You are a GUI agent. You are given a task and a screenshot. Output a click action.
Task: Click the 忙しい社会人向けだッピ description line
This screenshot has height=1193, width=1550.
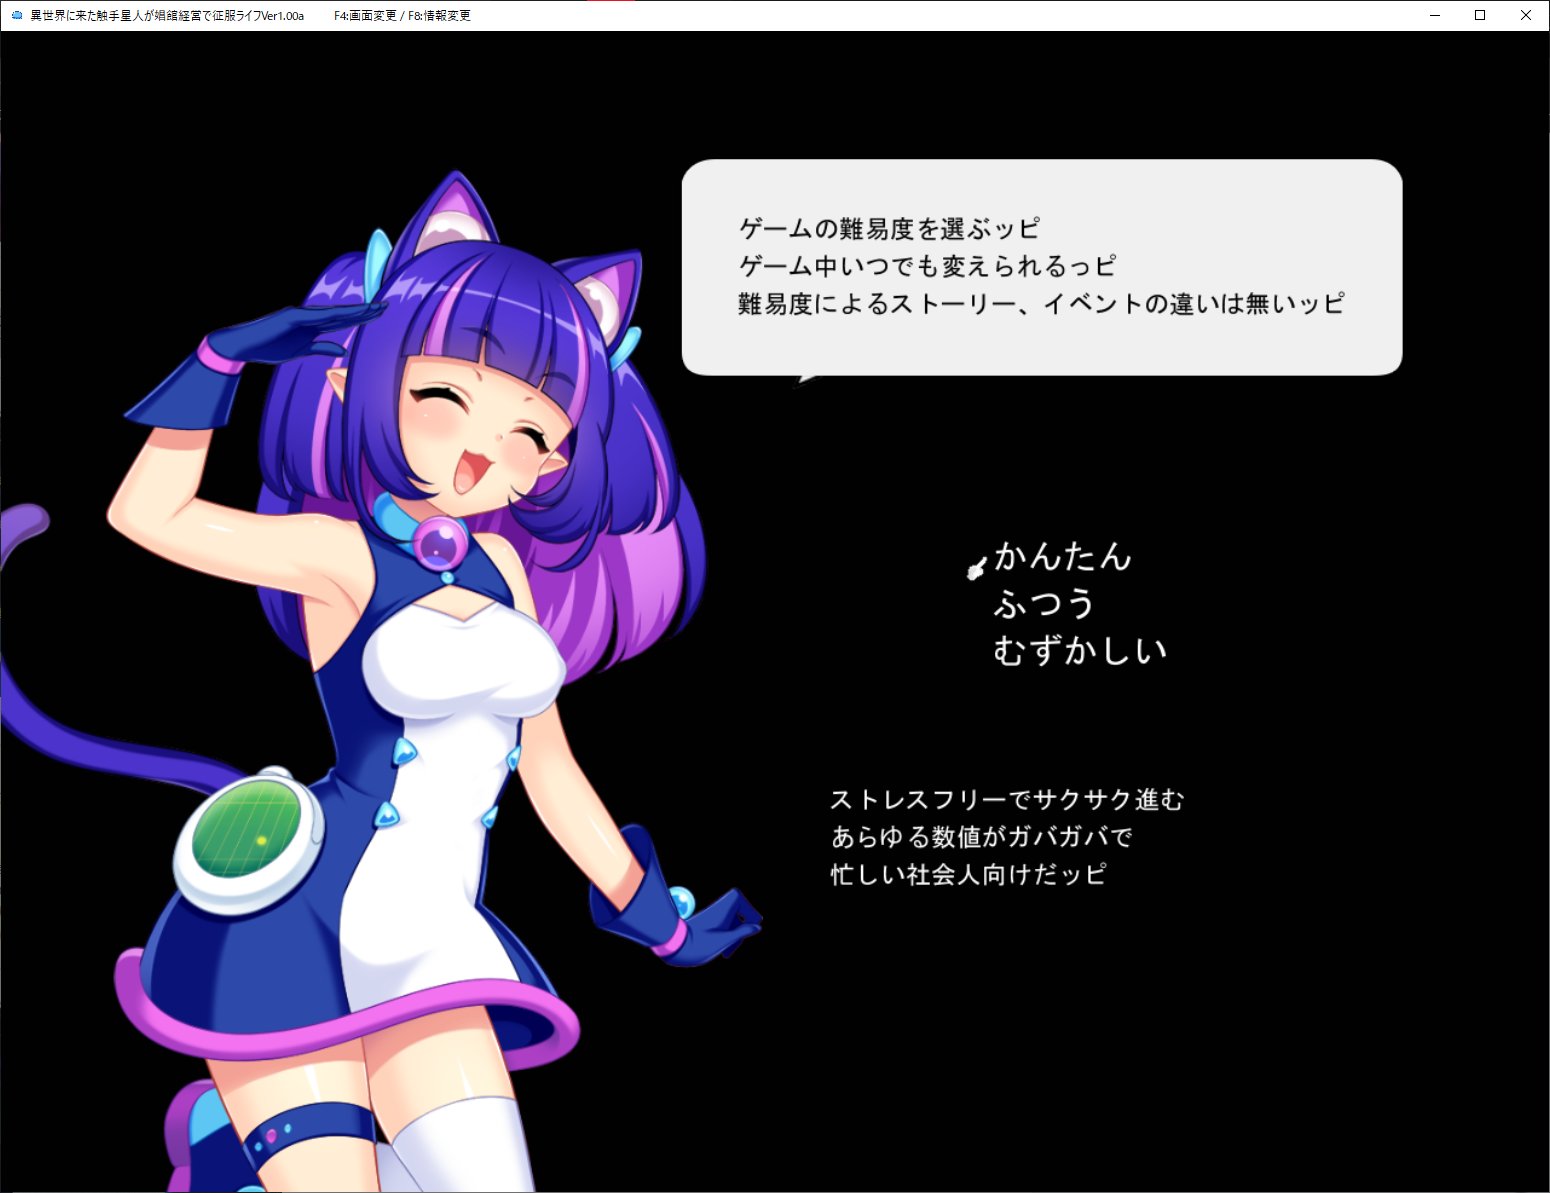pyautogui.click(x=968, y=875)
